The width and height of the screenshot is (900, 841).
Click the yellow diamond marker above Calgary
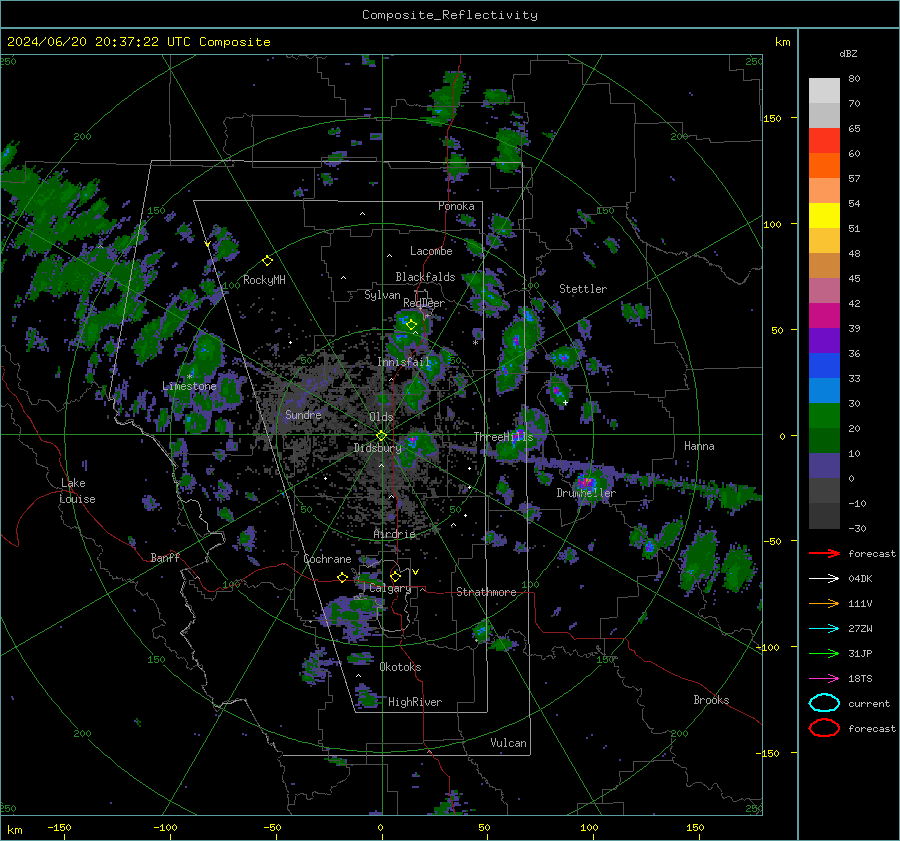tap(395, 576)
